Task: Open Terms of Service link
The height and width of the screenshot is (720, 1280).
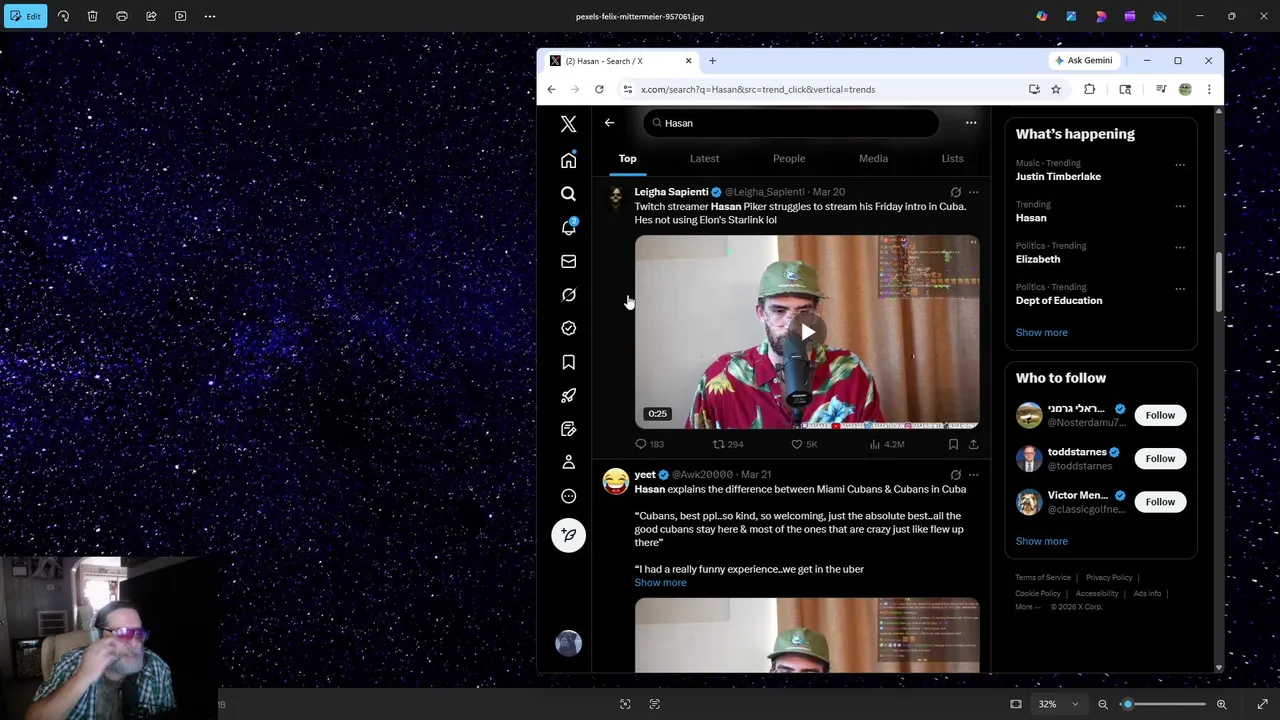Action: click(x=1043, y=577)
